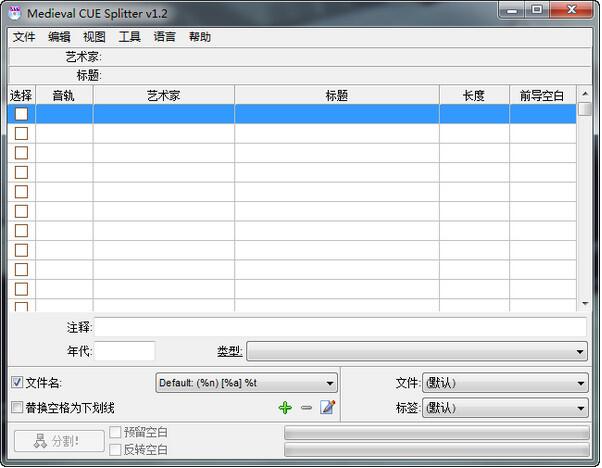Click the 长度 column header
The height and width of the screenshot is (468, 602).
tap(474, 95)
